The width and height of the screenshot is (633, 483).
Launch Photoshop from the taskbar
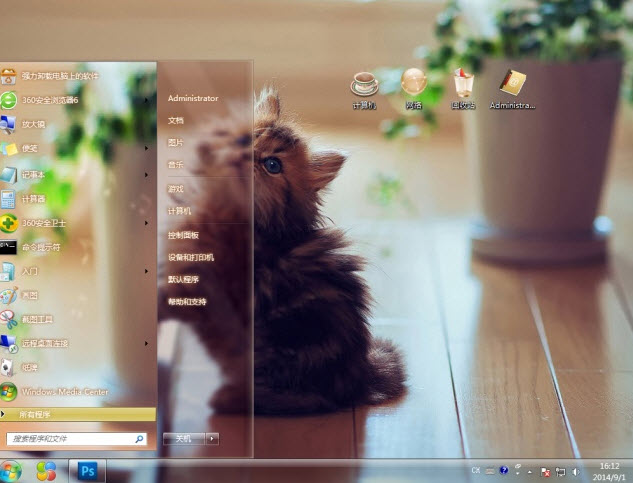[88, 469]
